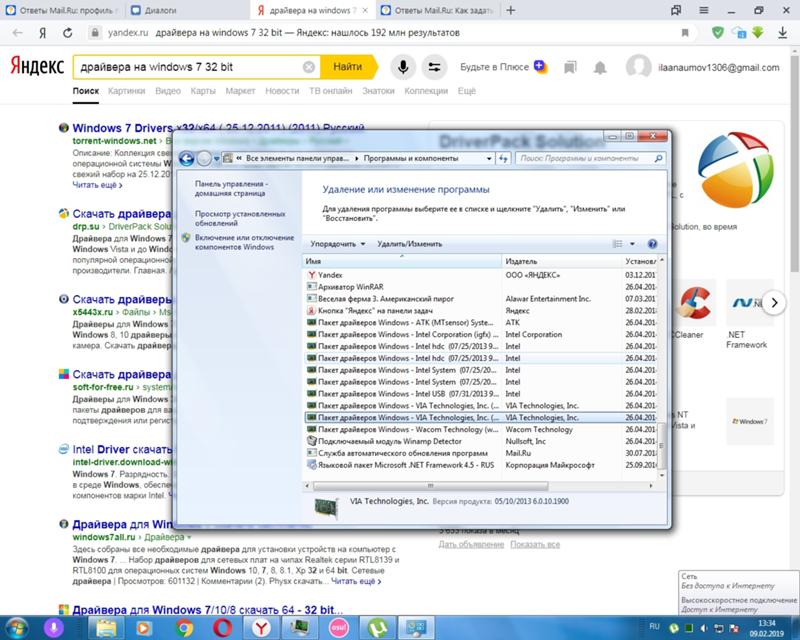Viewport: 800px width, 640px height.
Task: Click the browser back arrow
Action: click(x=17, y=33)
